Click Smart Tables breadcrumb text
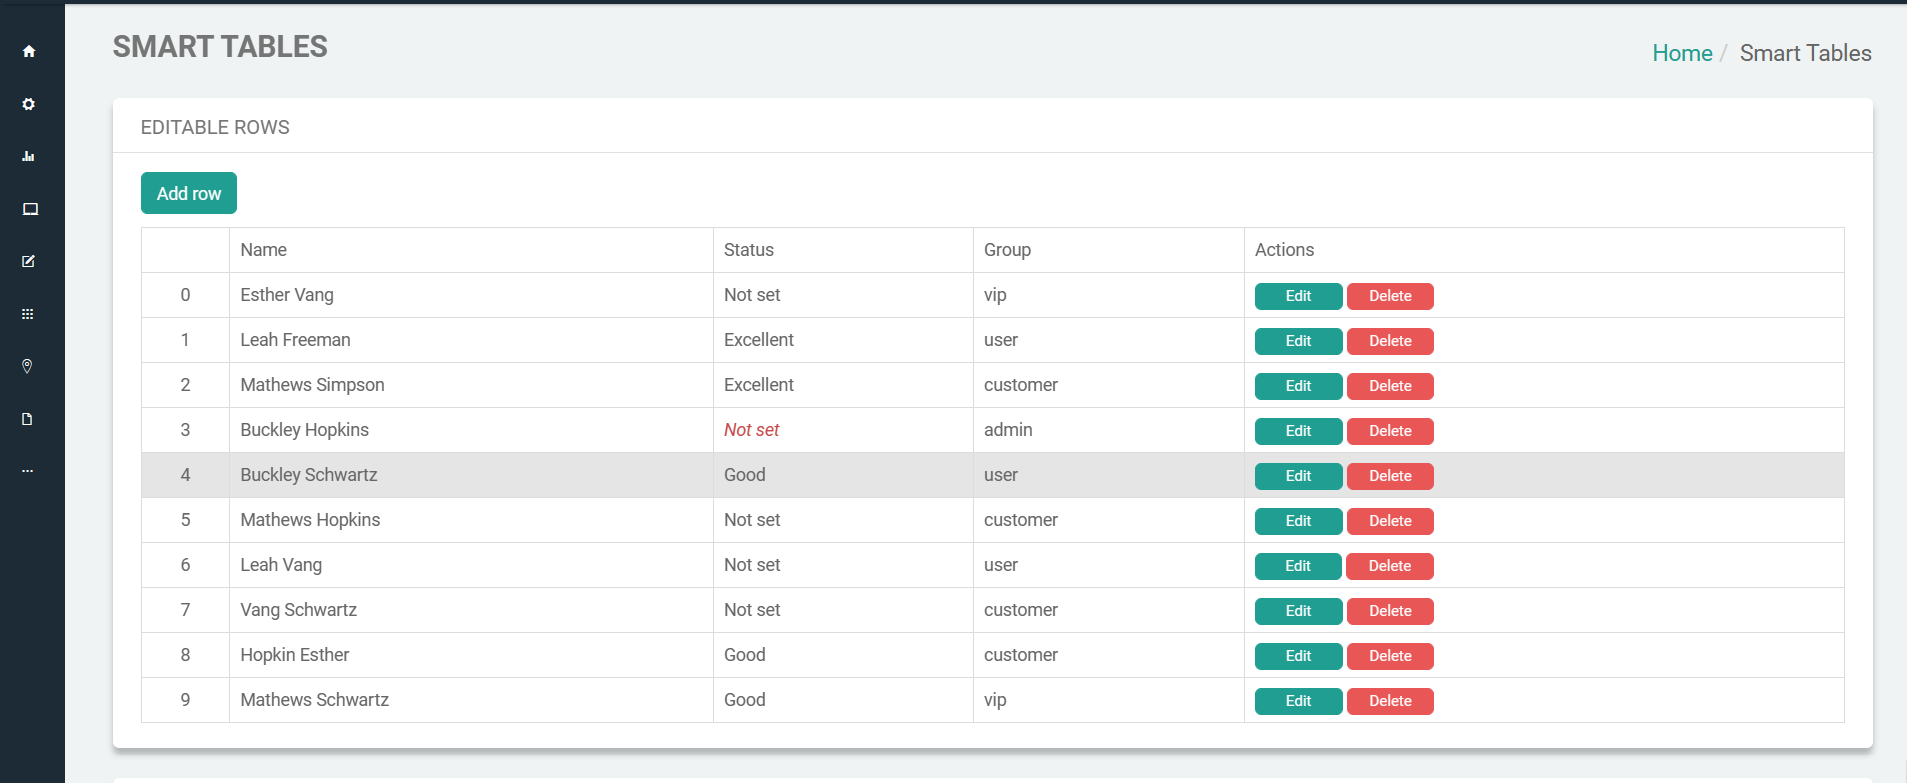Screen dimensions: 1907x783 (x=1806, y=53)
